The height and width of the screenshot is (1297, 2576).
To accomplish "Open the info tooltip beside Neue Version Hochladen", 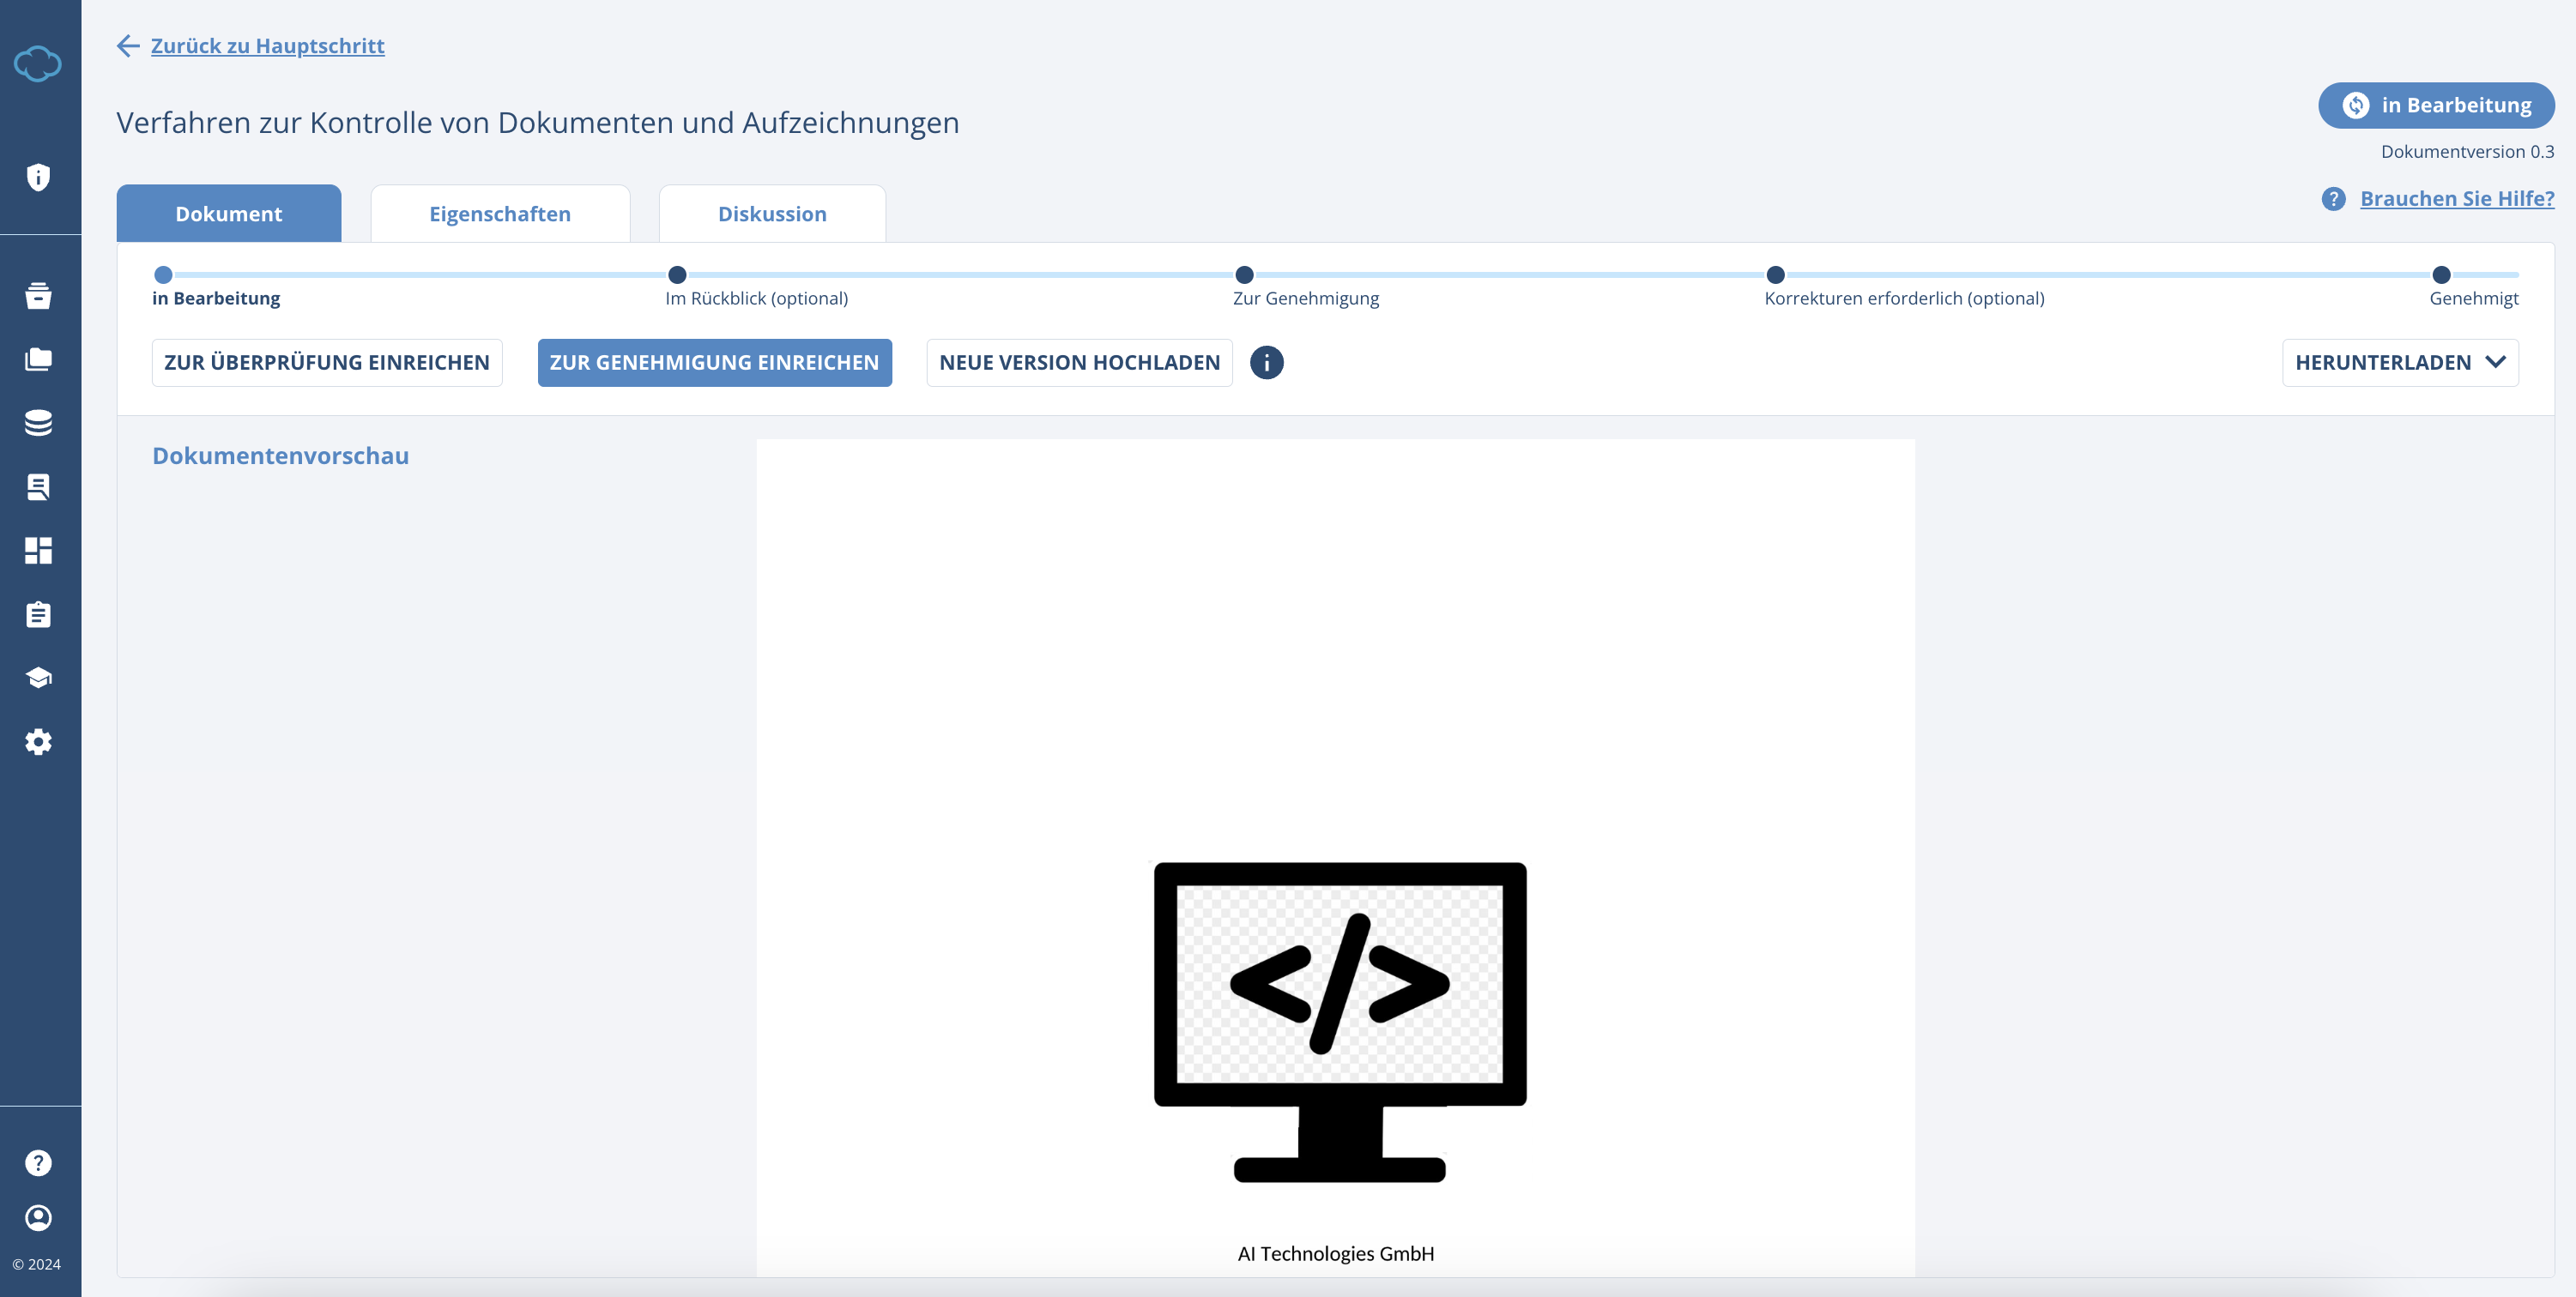I will coord(1267,362).
